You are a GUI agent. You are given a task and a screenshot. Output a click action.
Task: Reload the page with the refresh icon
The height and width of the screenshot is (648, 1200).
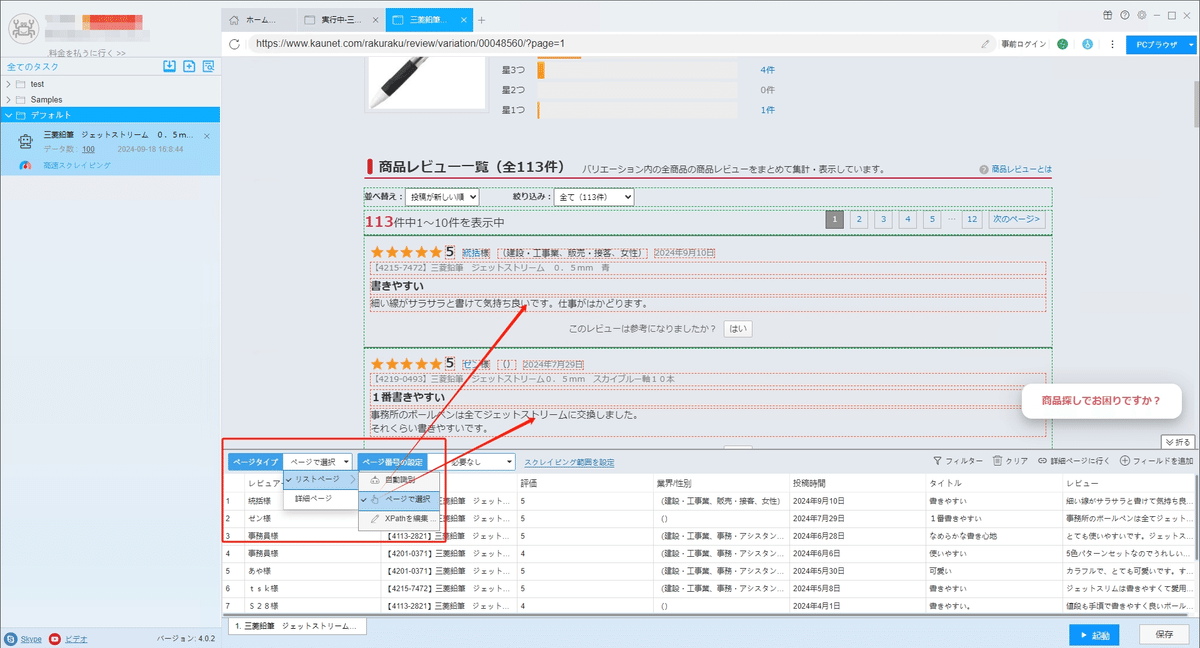coord(234,43)
